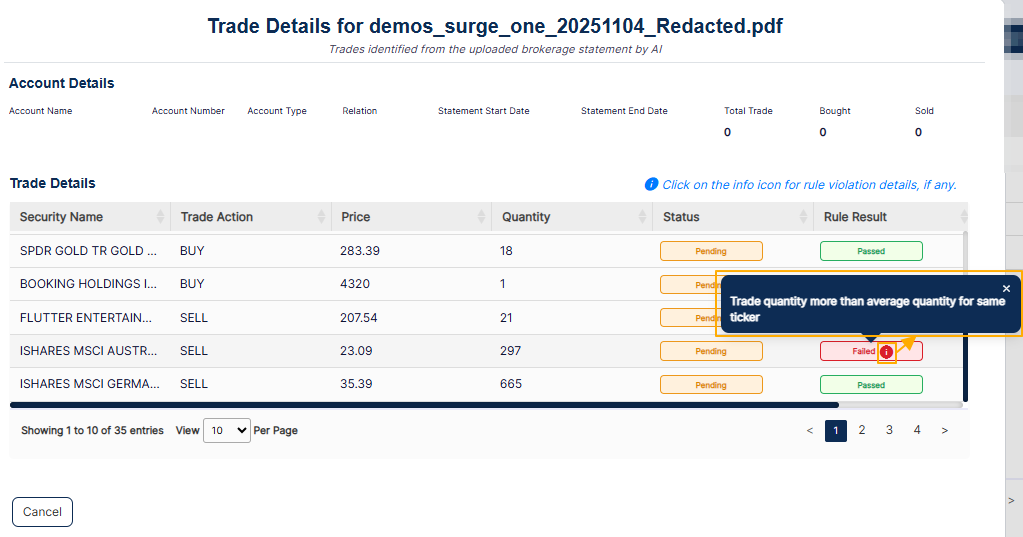Screen dimensions: 1023x537
Task: Go to page 2 of trades
Action: [x=862, y=430]
